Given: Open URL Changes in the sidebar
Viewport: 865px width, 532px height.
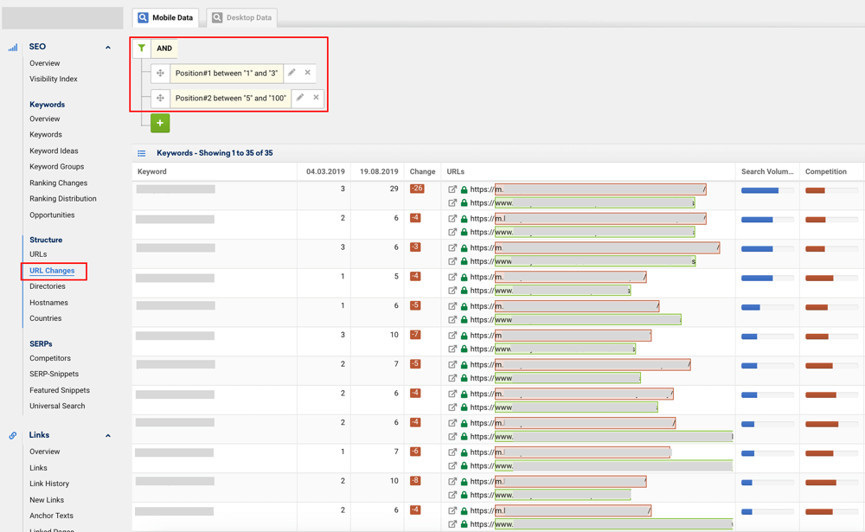Looking at the screenshot, I should point(52,271).
